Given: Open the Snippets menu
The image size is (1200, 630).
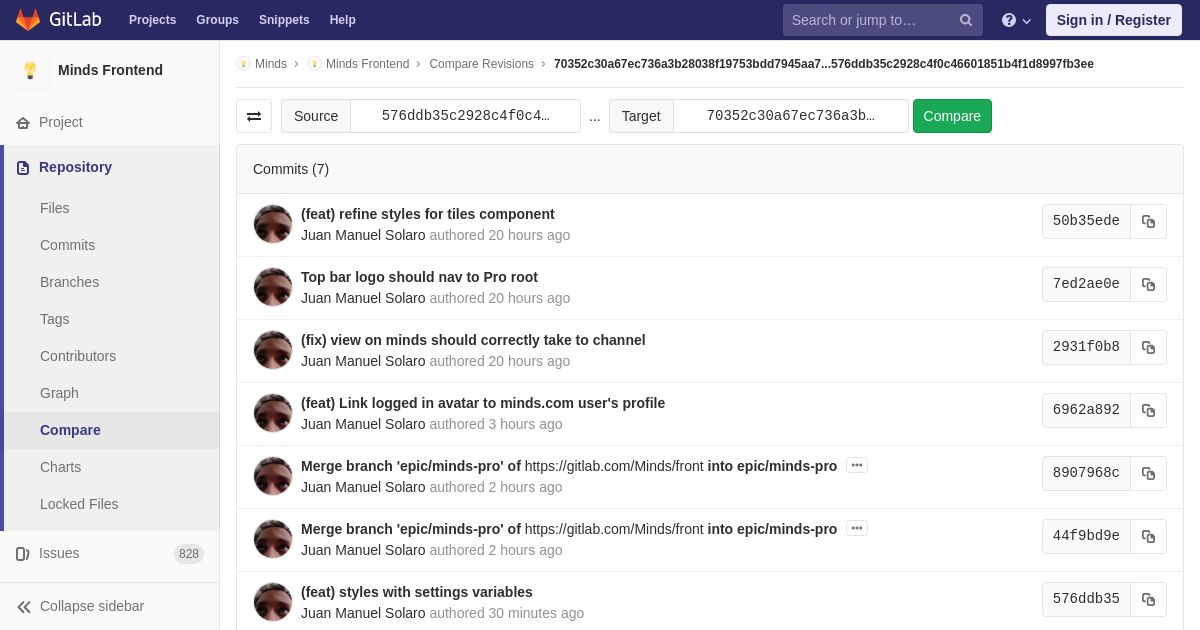Looking at the screenshot, I should [x=284, y=20].
